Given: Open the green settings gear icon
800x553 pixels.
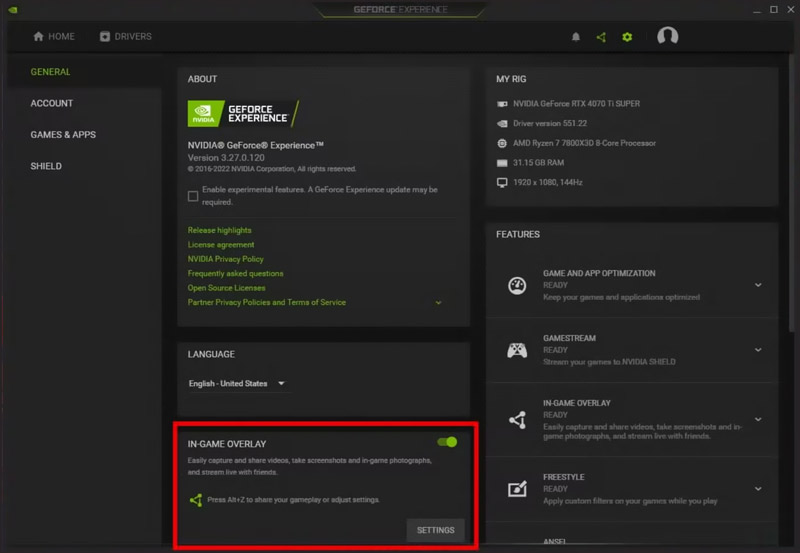Looking at the screenshot, I should tap(627, 37).
